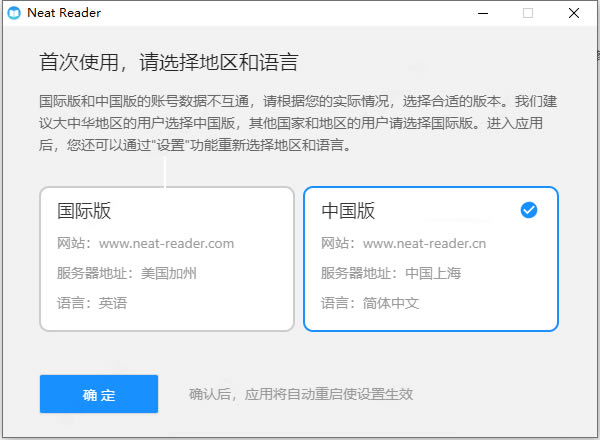This screenshot has width=600, height=440.
Task: Click the disabled maximize window icon
Action: 528,13
